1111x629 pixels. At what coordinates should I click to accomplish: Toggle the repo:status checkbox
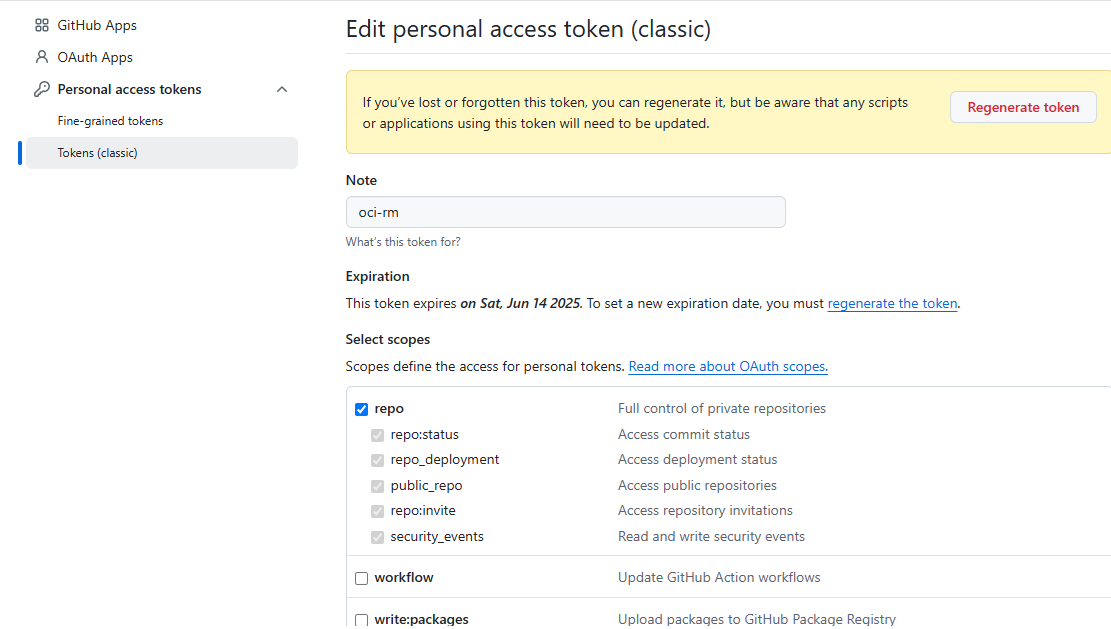[378, 435]
